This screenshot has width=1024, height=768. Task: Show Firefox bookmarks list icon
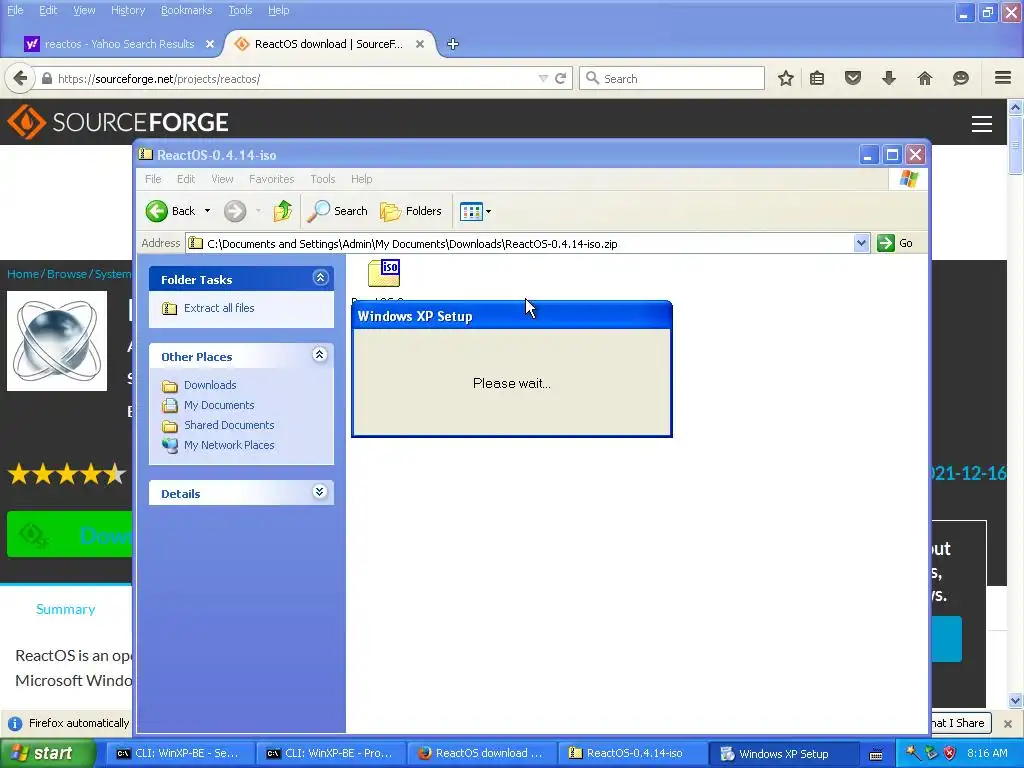tap(817, 78)
